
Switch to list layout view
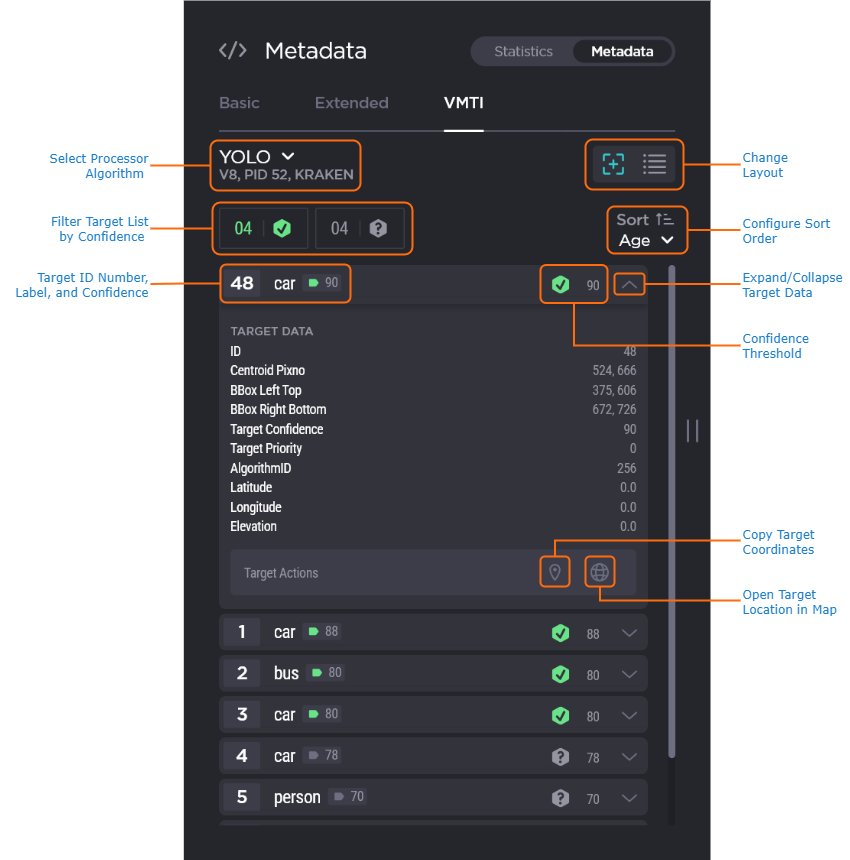[654, 164]
